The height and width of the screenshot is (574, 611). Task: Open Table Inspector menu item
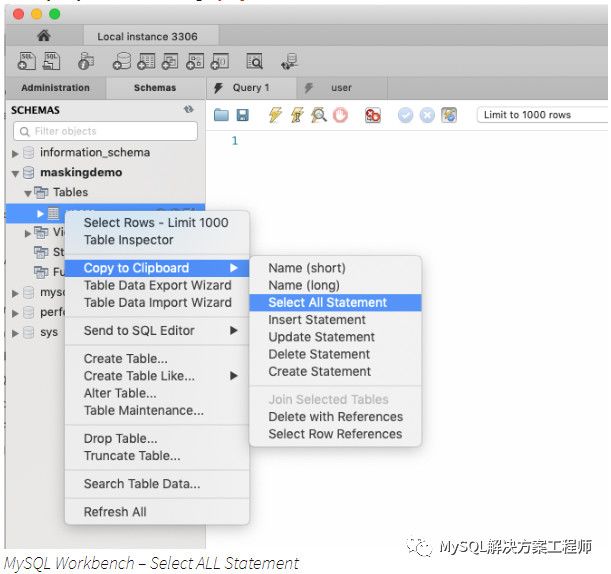[x=157, y=240]
